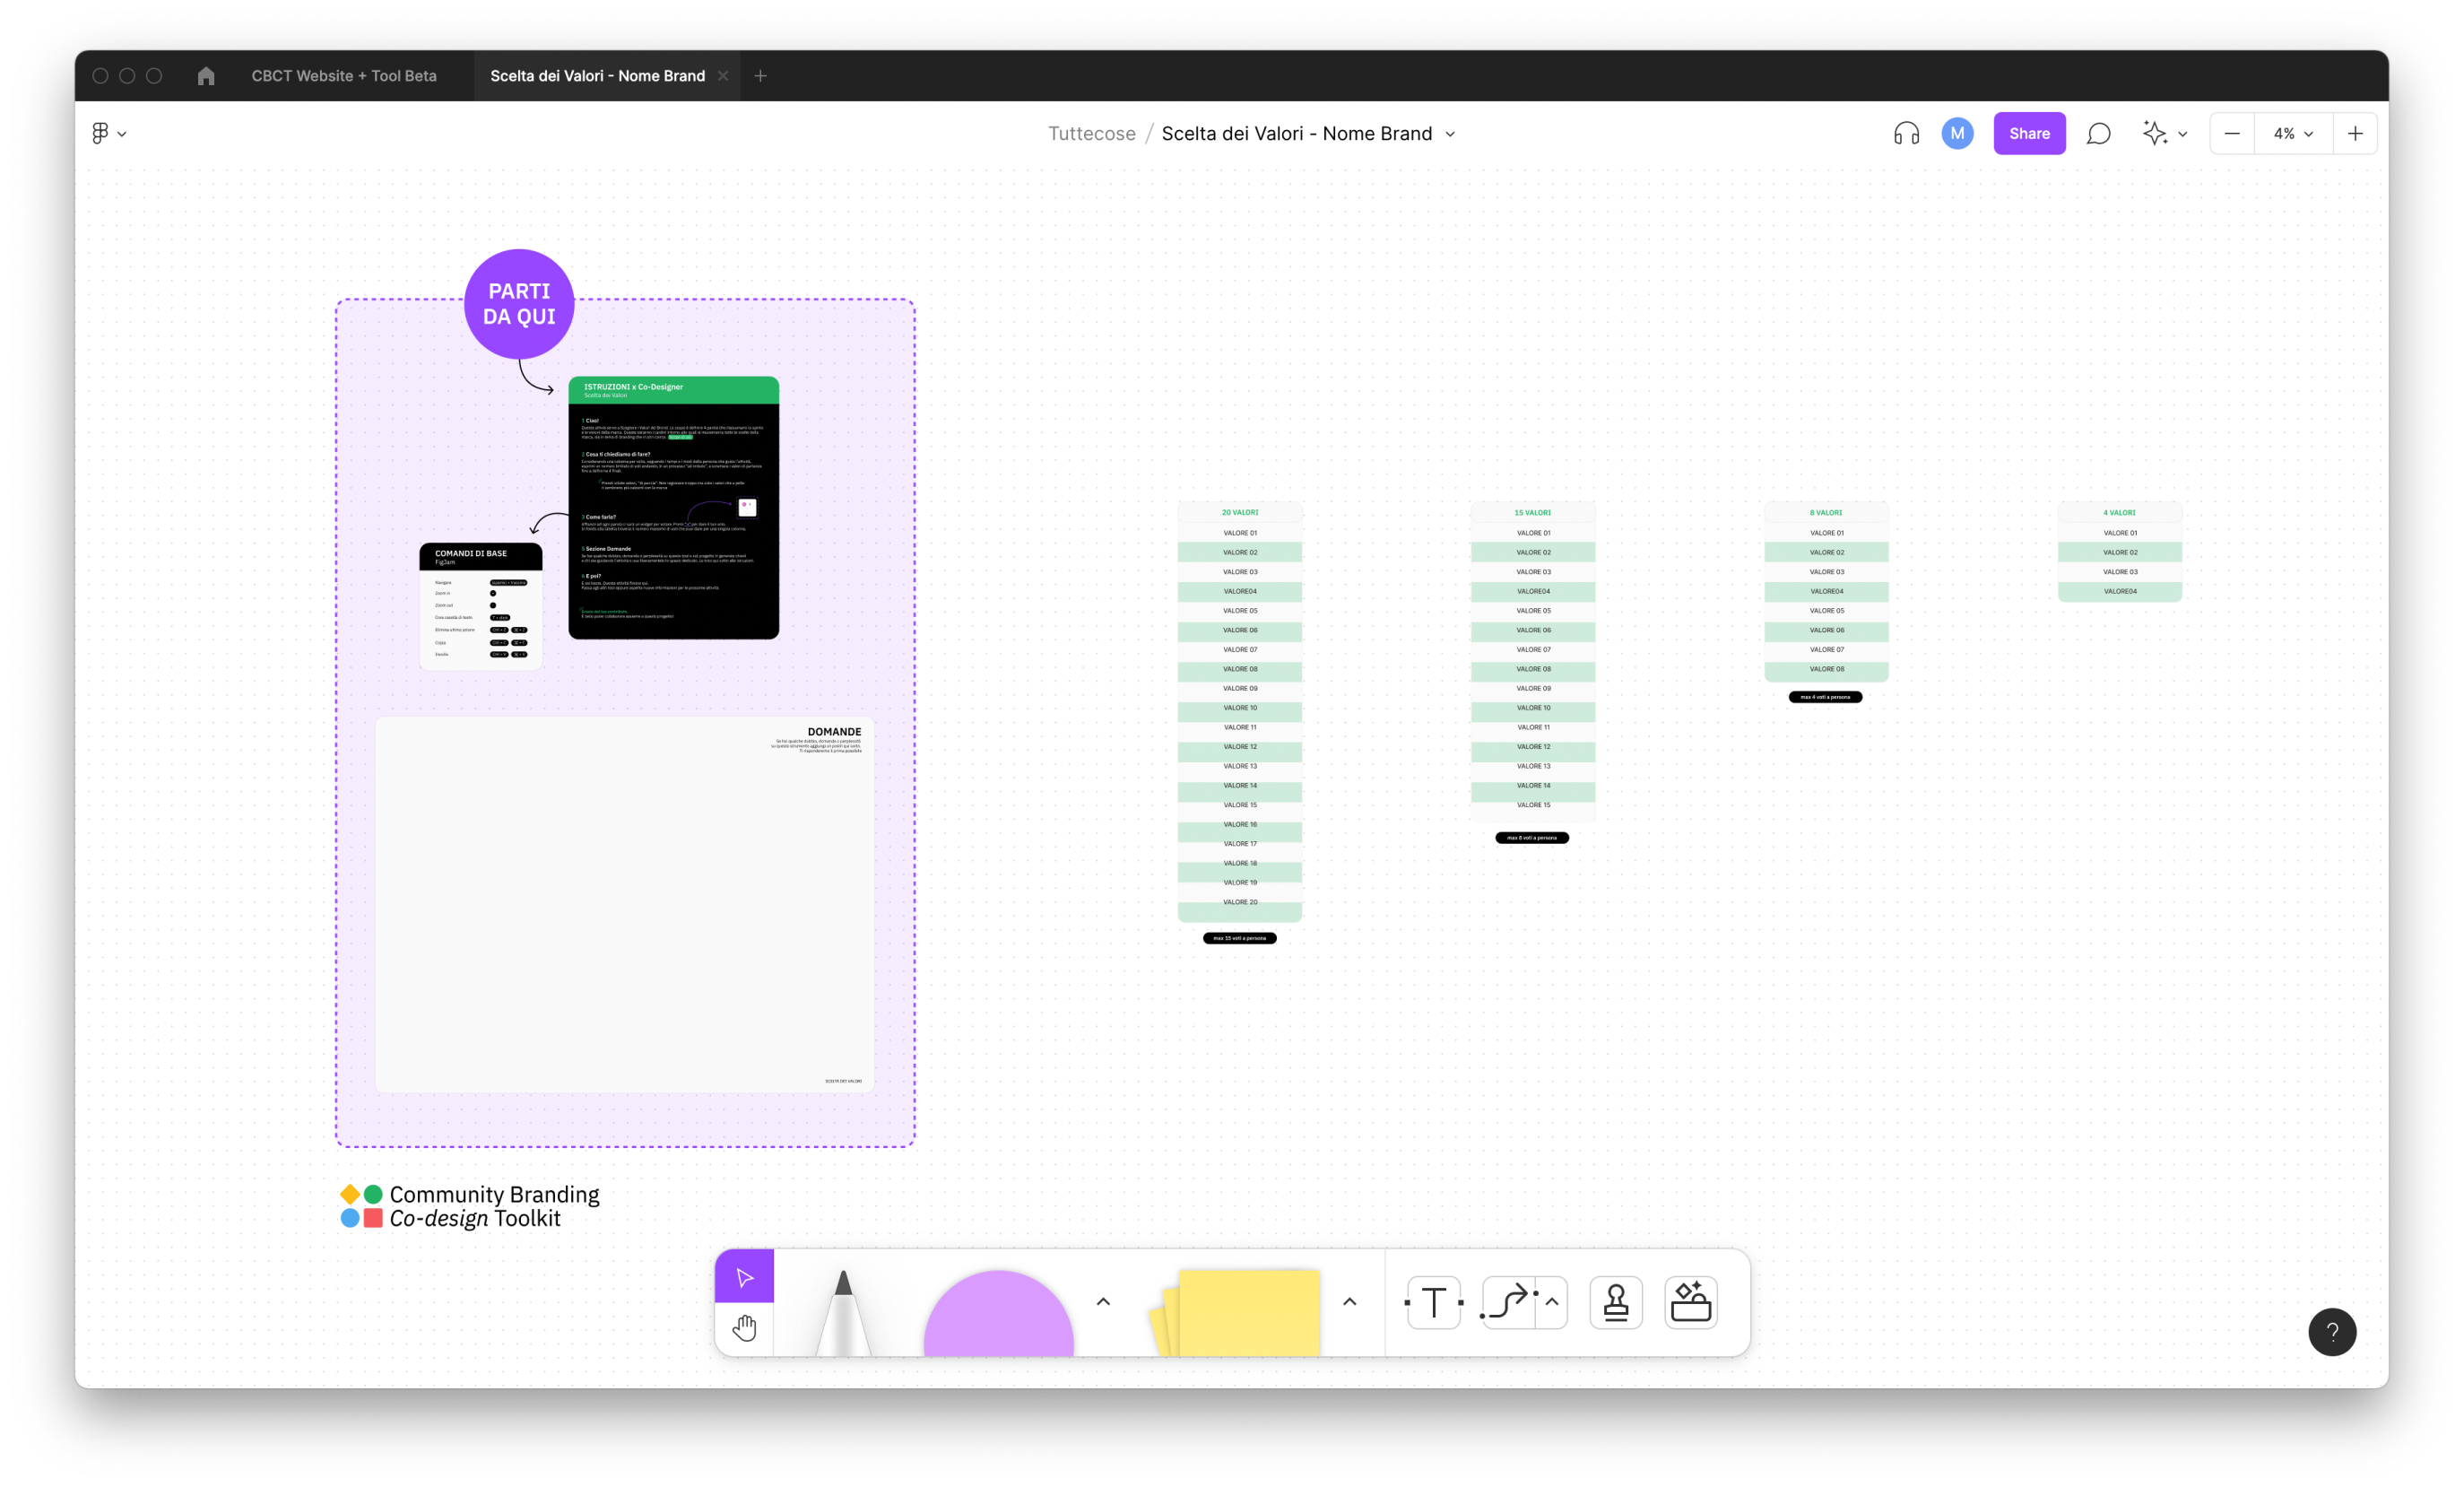This screenshot has width=2464, height=1487.
Task: Zoom out with the minus button
Action: coord(2232,133)
